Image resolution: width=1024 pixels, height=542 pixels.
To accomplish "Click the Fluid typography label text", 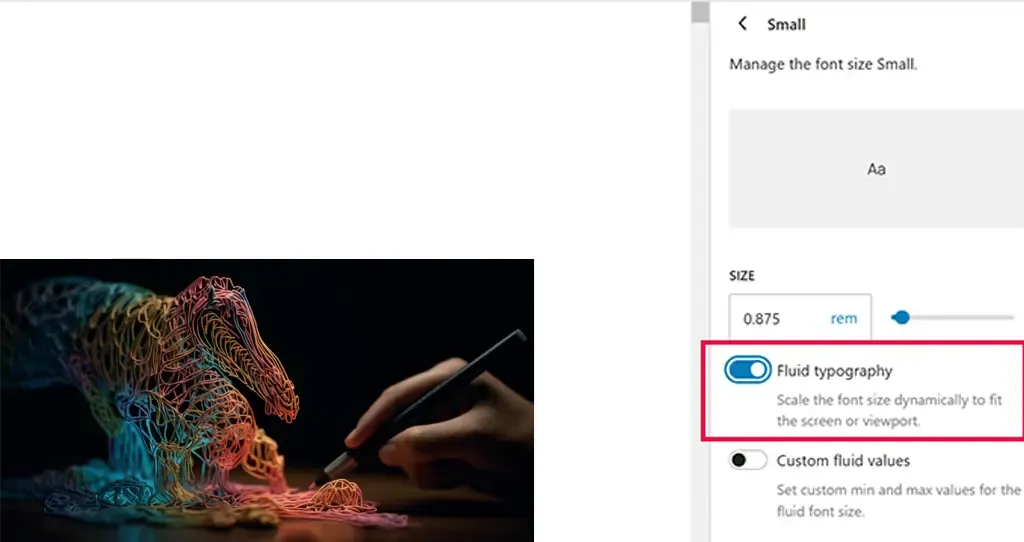I will pyautogui.click(x=835, y=371).
